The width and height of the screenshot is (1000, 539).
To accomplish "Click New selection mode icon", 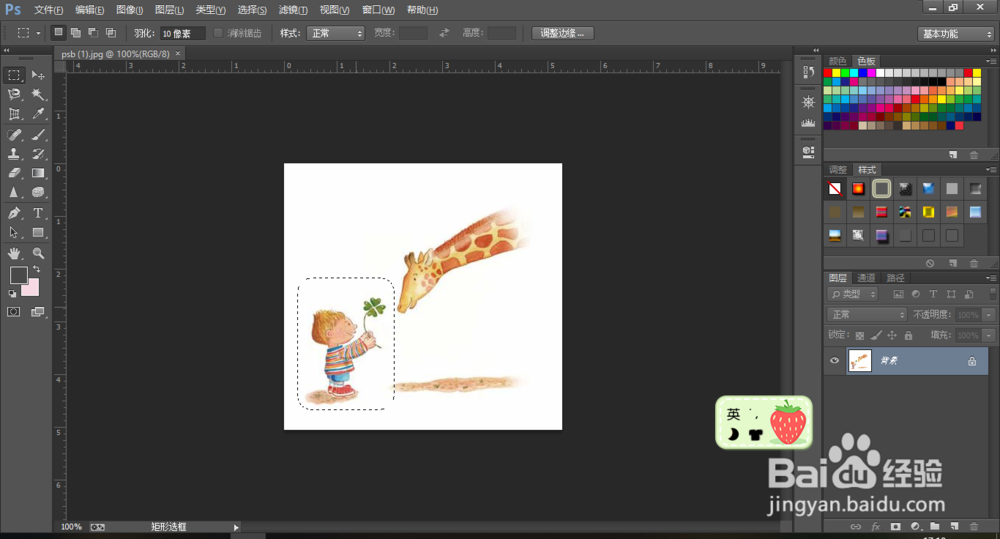I will click(59, 33).
